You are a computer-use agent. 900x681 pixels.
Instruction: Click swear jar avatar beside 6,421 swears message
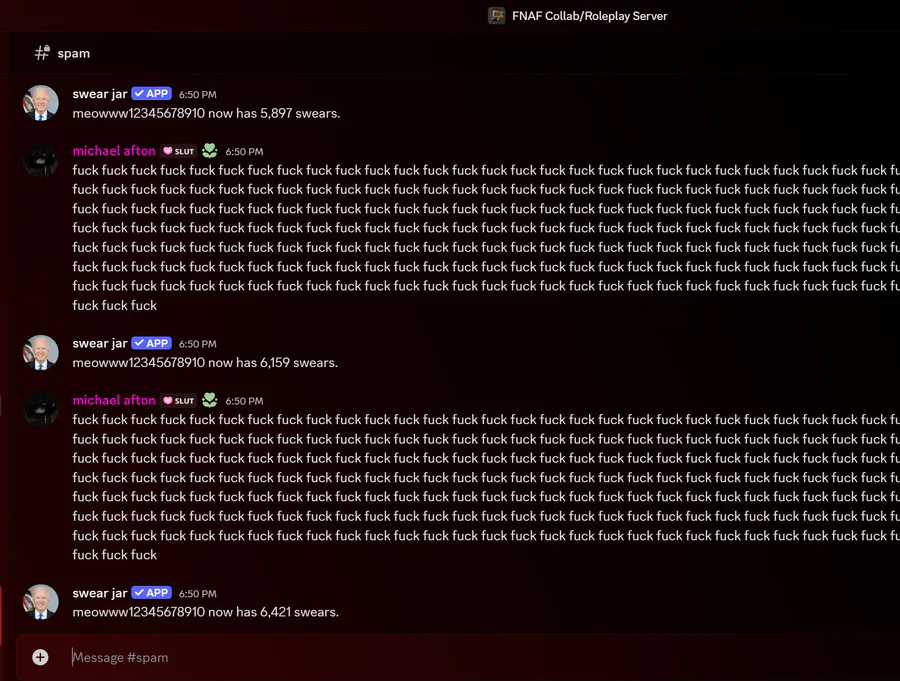(x=41, y=602)
